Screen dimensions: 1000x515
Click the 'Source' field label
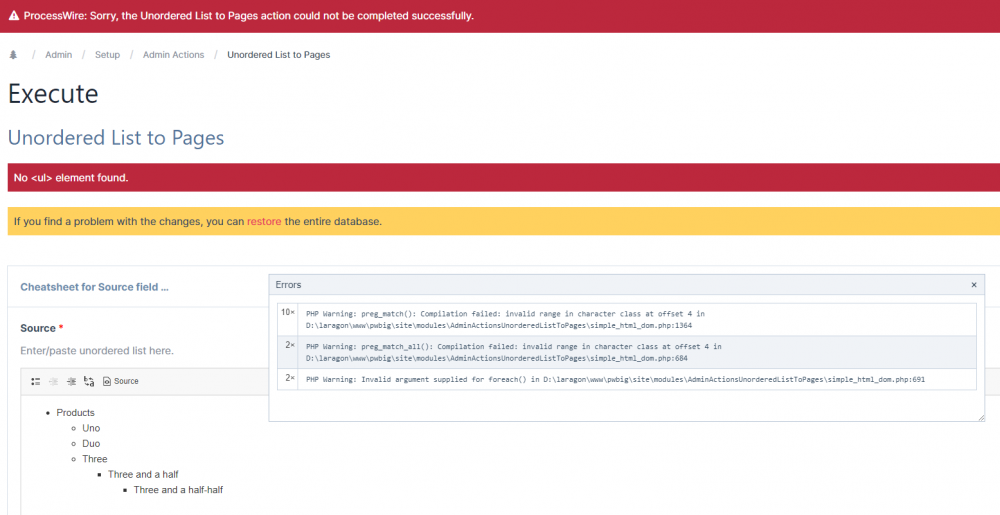pyautogui.click(x=38, y=328)
